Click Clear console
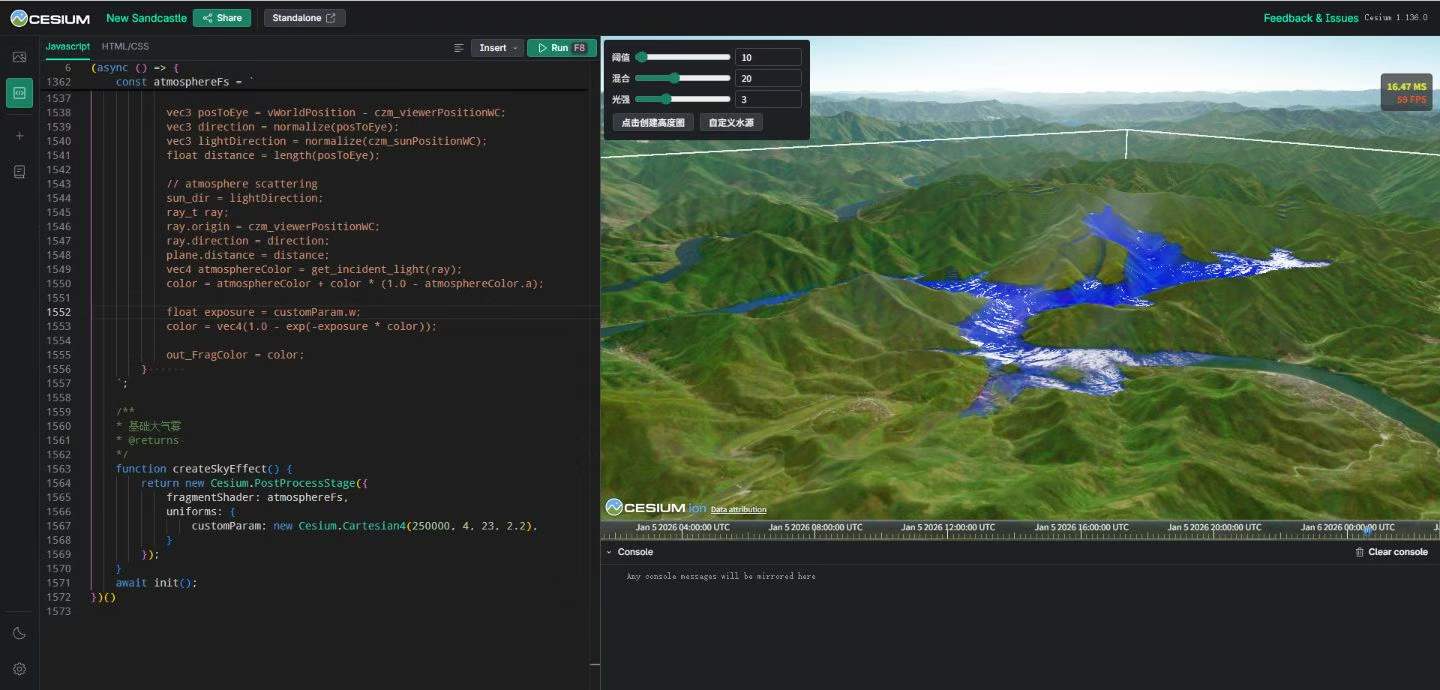This screenshot has height=690, width=1440. coord(1391,552)
